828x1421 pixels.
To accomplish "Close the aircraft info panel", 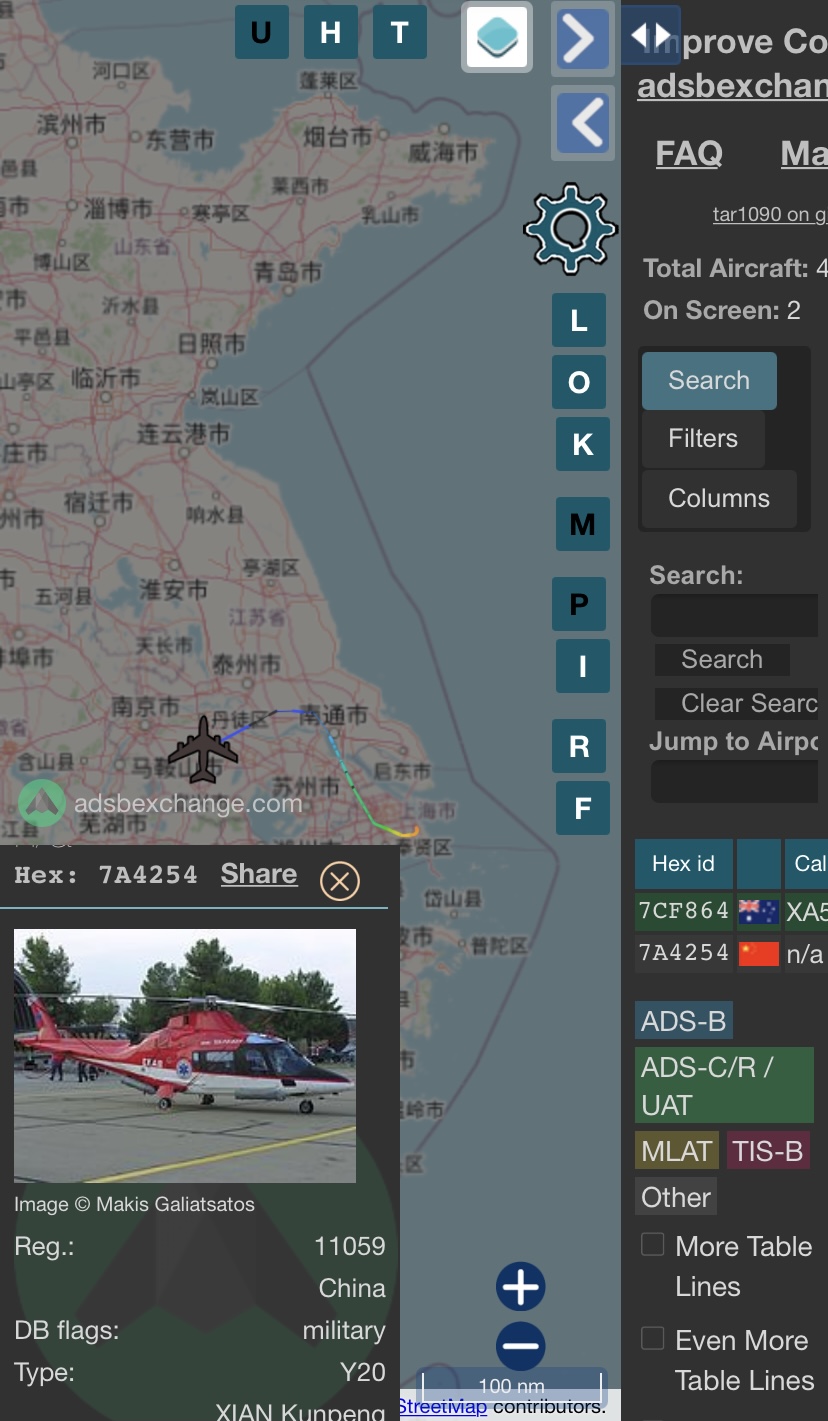I will [x=340, y=881].
